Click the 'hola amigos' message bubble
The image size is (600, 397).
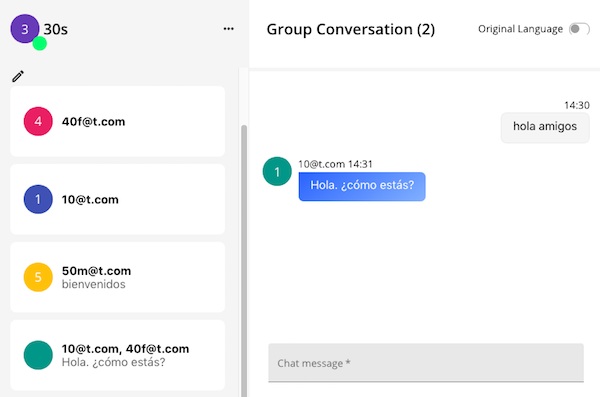tap(545, 127)
